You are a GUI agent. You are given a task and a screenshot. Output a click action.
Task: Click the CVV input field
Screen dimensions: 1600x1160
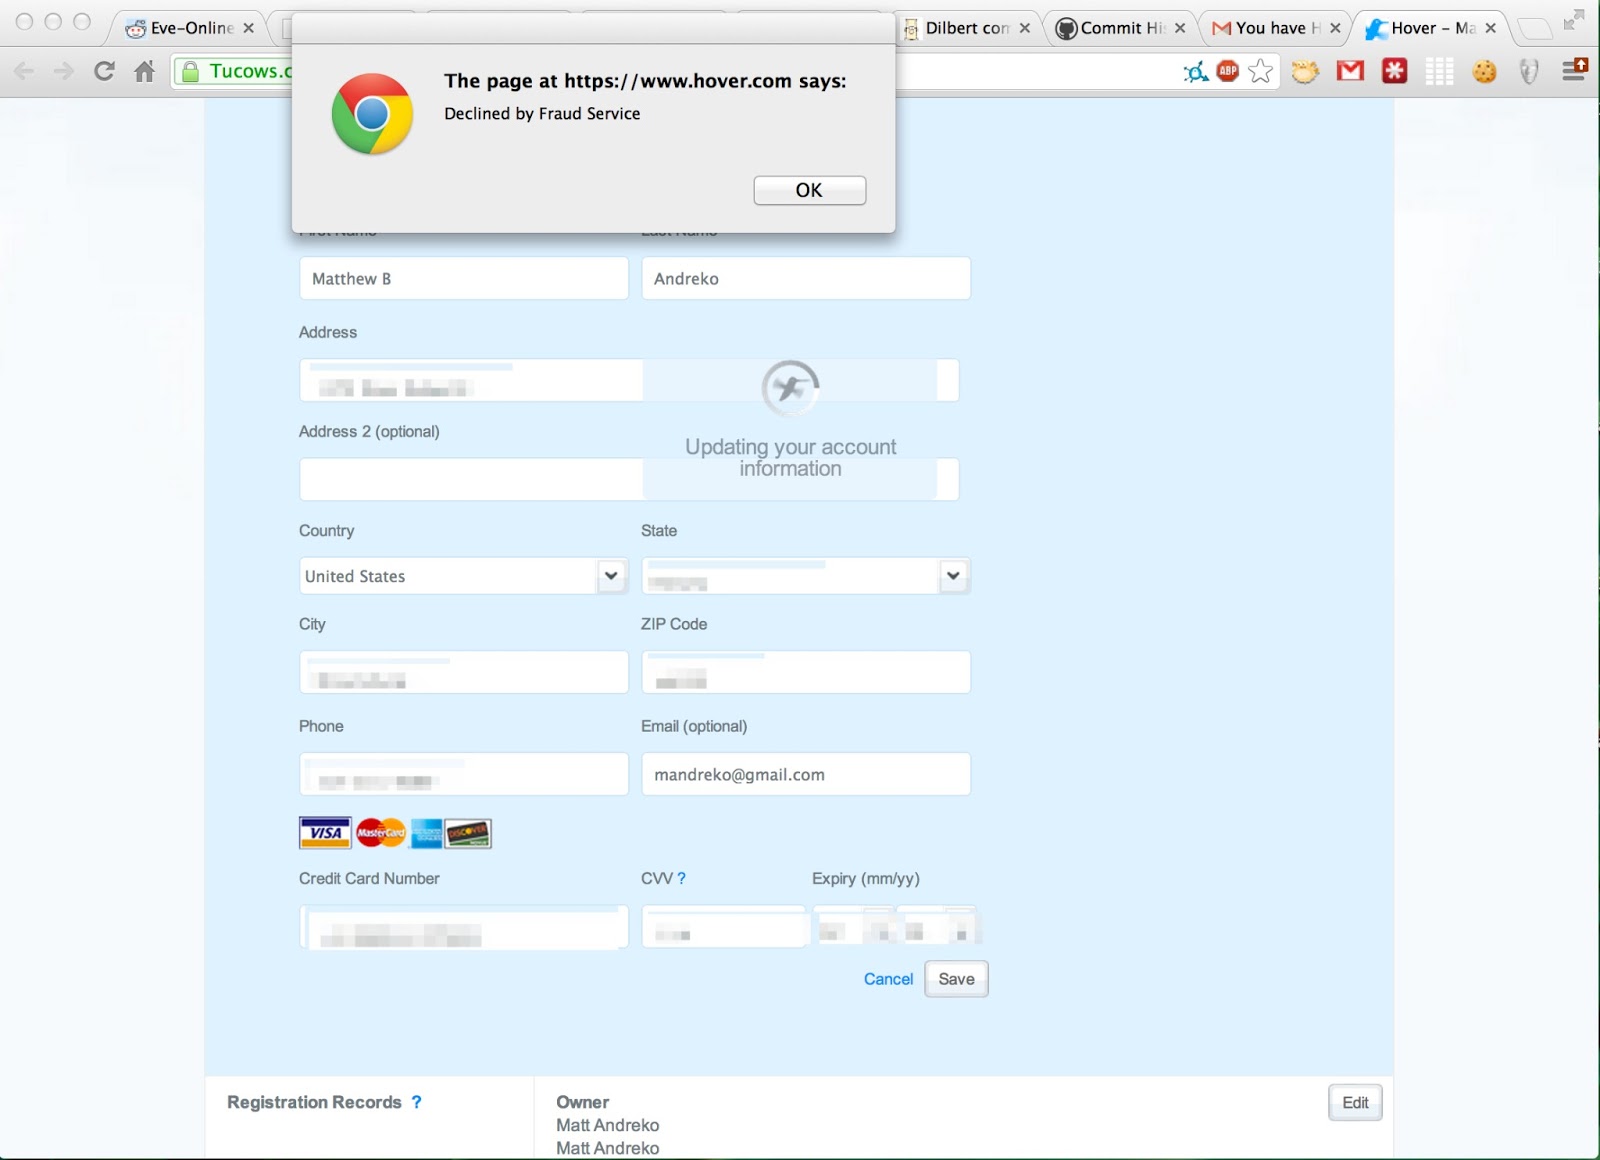pos(723,927)
